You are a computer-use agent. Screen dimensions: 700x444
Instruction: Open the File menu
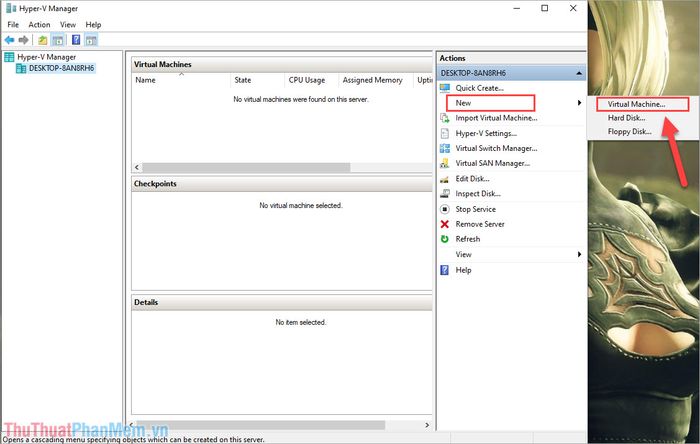point(13,25)
